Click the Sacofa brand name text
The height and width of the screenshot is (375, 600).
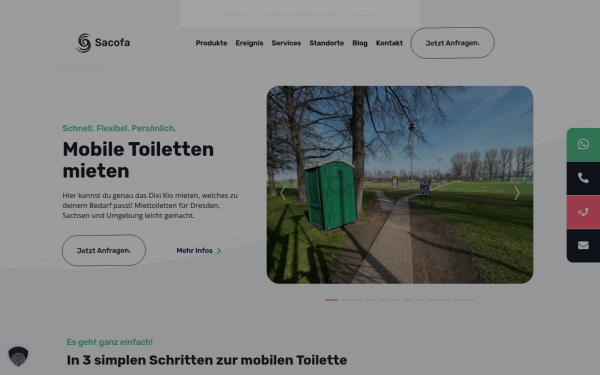[112, 42]
